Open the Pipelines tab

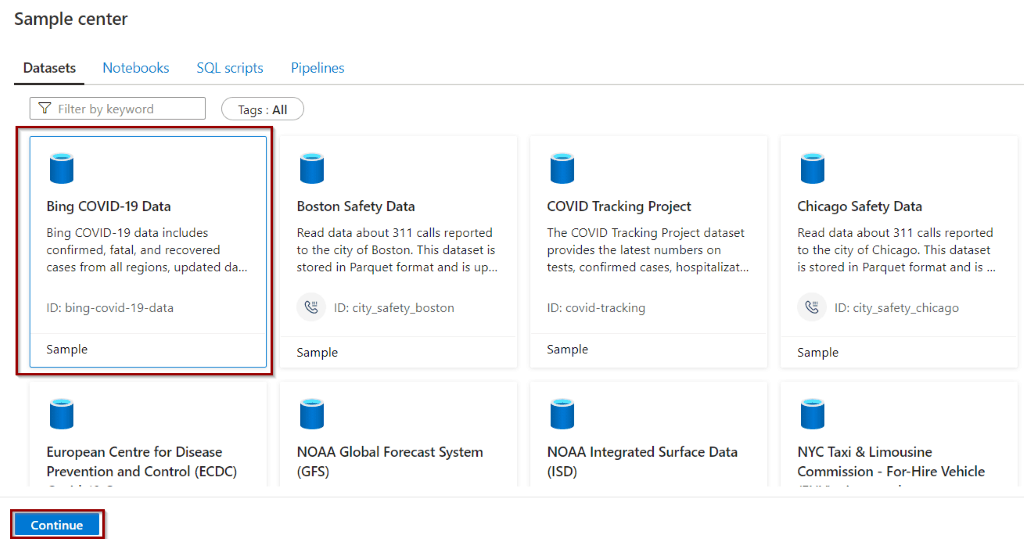[317, 68]
